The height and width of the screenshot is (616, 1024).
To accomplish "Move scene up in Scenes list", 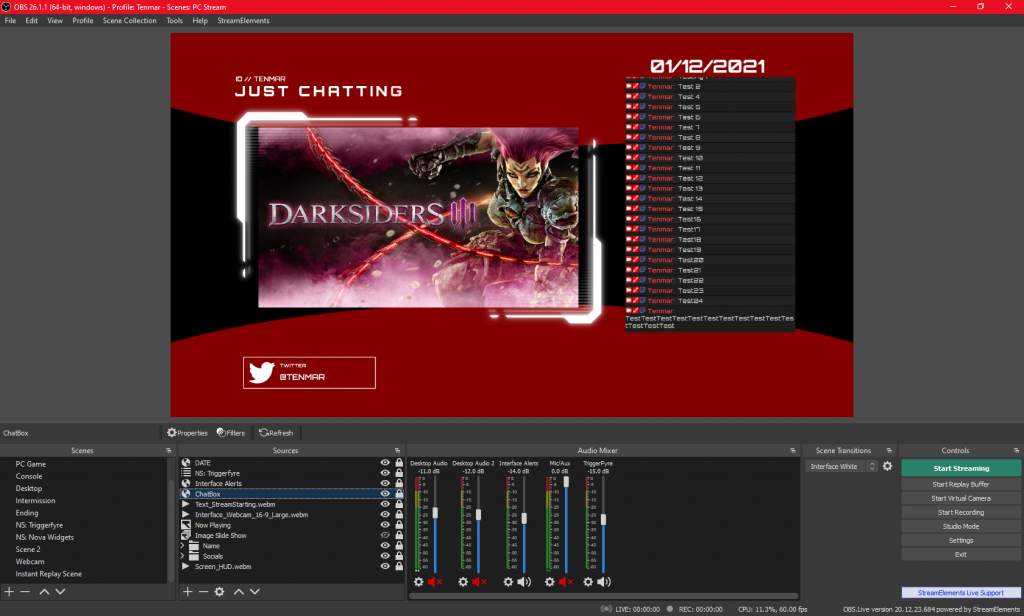I will coord(44,591).
